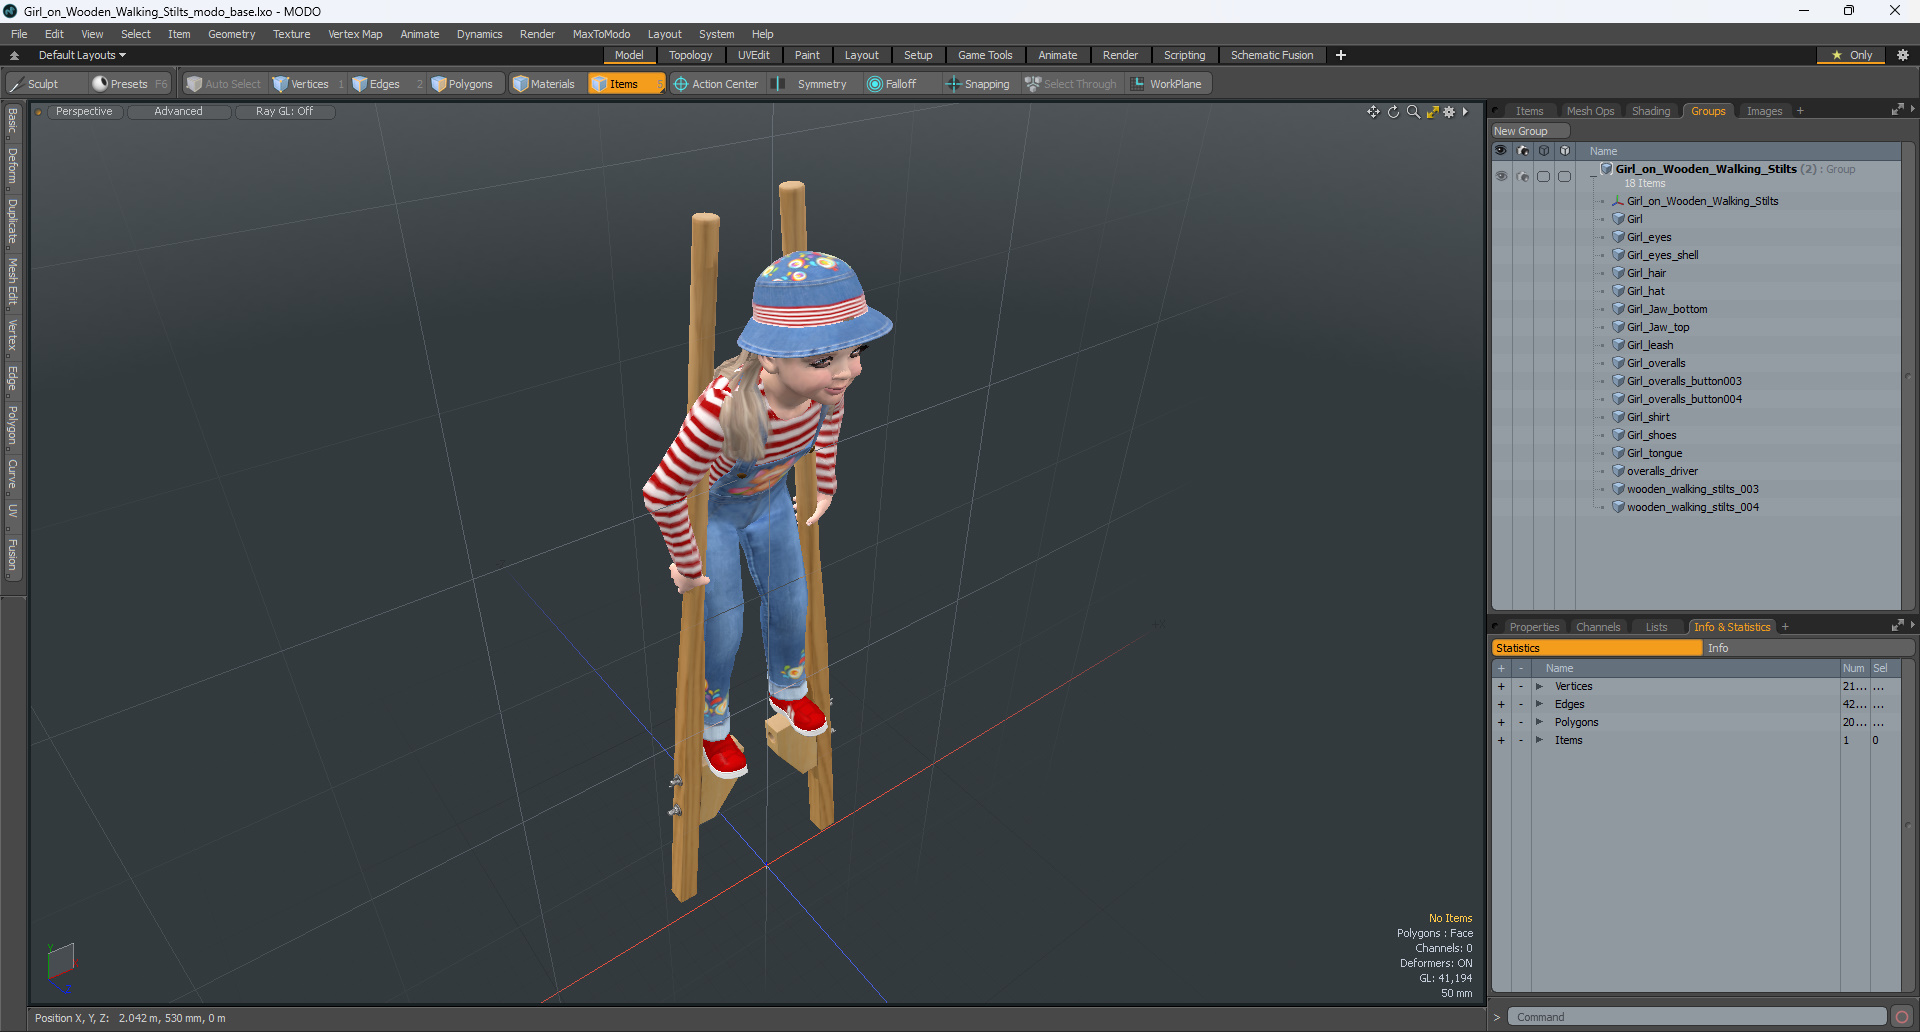Select wooden_walking_stilts_004 item

pos(1692,507)
